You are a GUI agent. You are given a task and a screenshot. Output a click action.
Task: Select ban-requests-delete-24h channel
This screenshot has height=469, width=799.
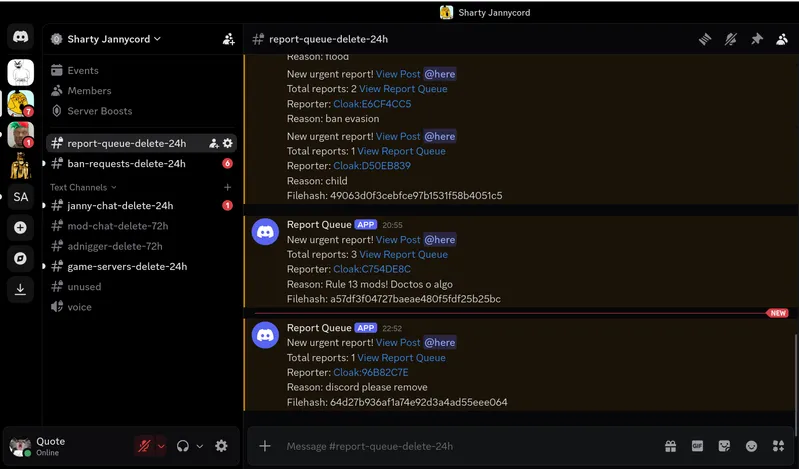tap(141, 164)
